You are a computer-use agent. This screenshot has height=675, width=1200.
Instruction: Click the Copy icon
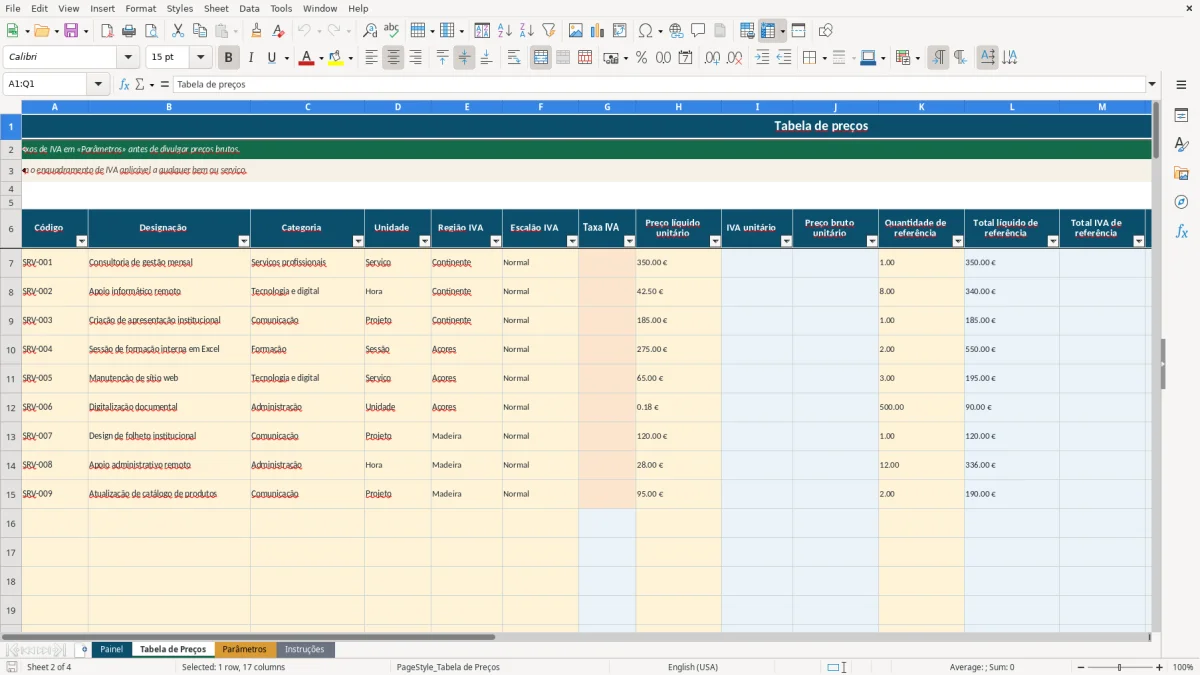(x=200, y=31)
